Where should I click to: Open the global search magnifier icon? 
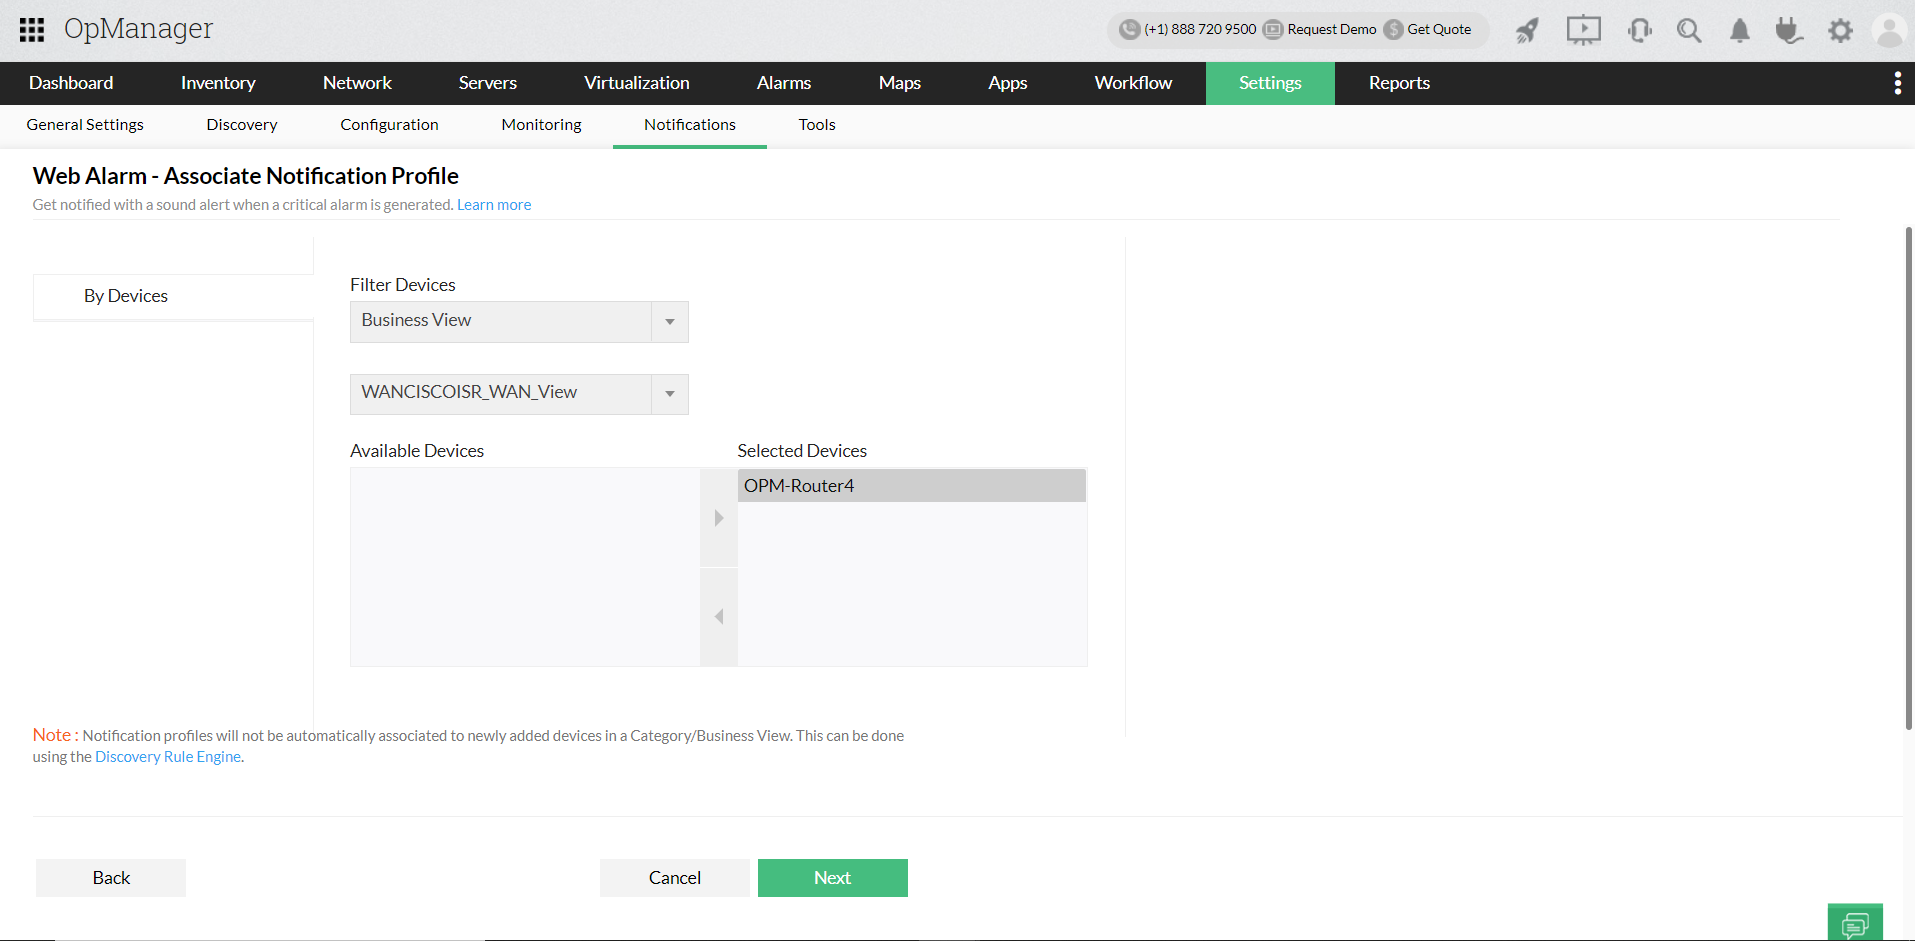click(x=1689, y=30)
